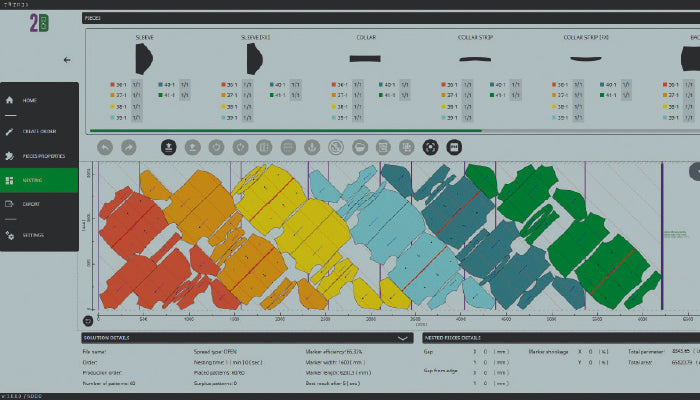
Task: Select the Nesting sidebar tab
Action: 33,181
